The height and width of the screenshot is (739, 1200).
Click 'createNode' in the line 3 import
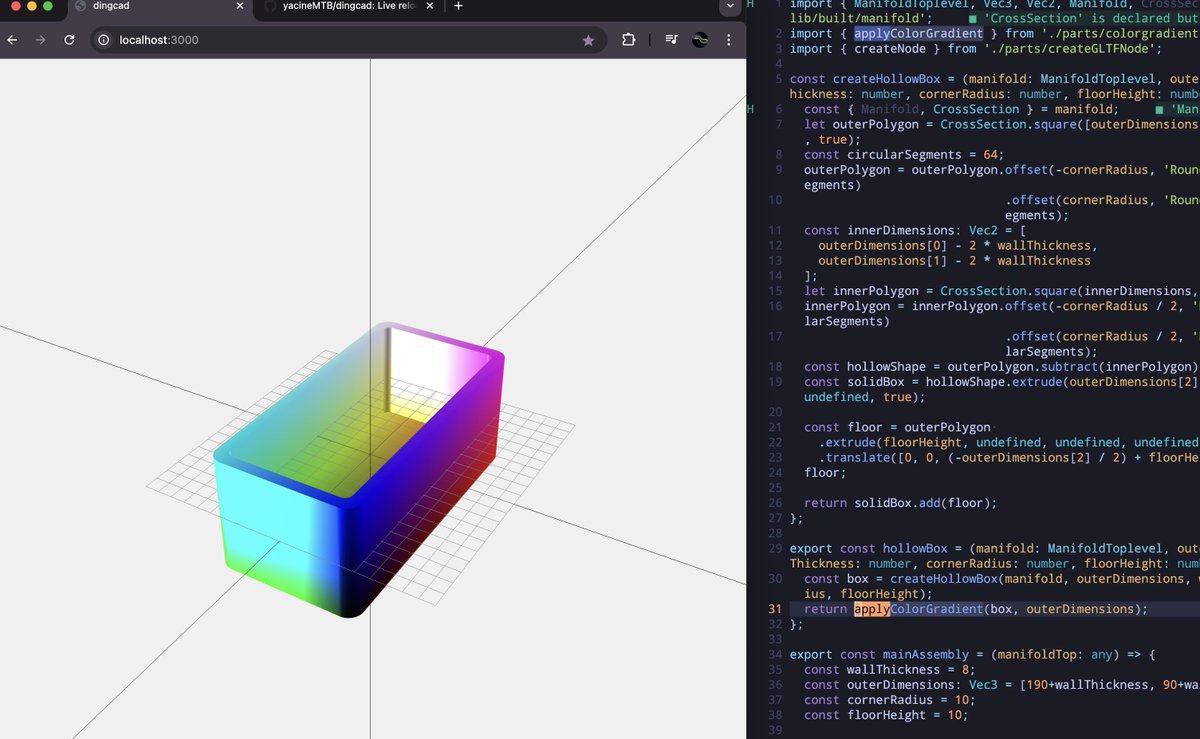click(x=890, y=49)
